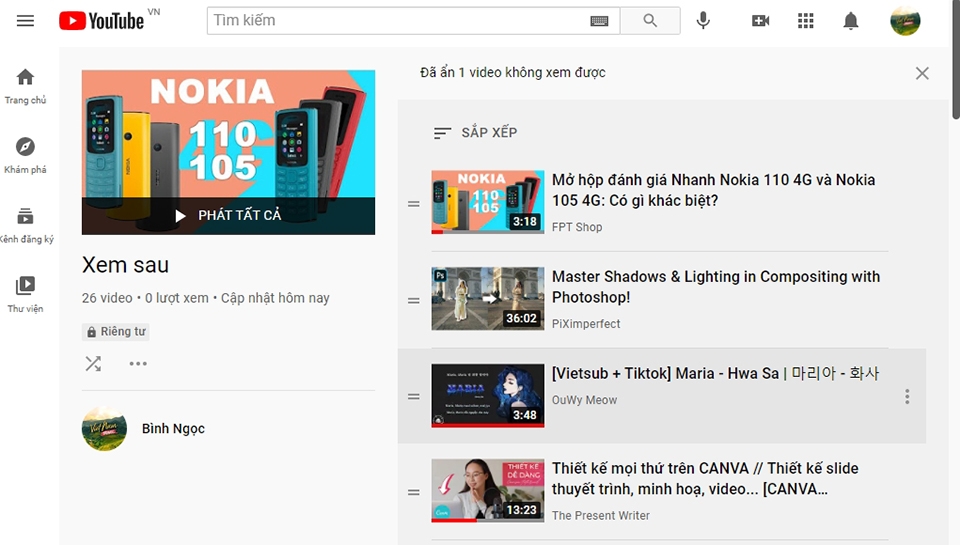Open title Thiết kế mọi thứ trên CANVA
960x545 pixels.
click(705, 478)
